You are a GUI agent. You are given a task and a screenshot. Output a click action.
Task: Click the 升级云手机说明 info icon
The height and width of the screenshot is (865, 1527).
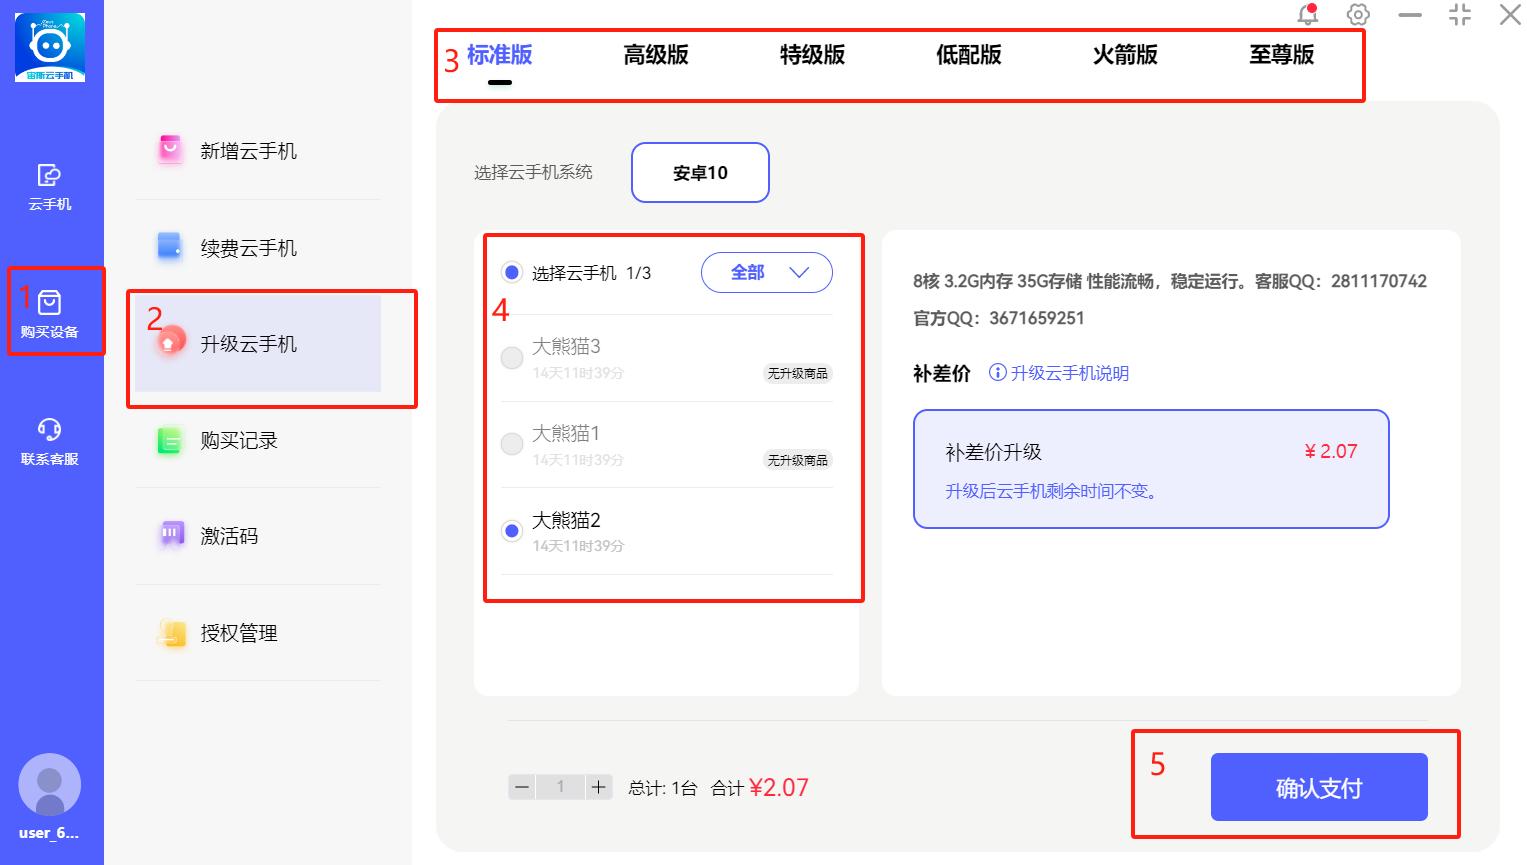tap(997, 373)
